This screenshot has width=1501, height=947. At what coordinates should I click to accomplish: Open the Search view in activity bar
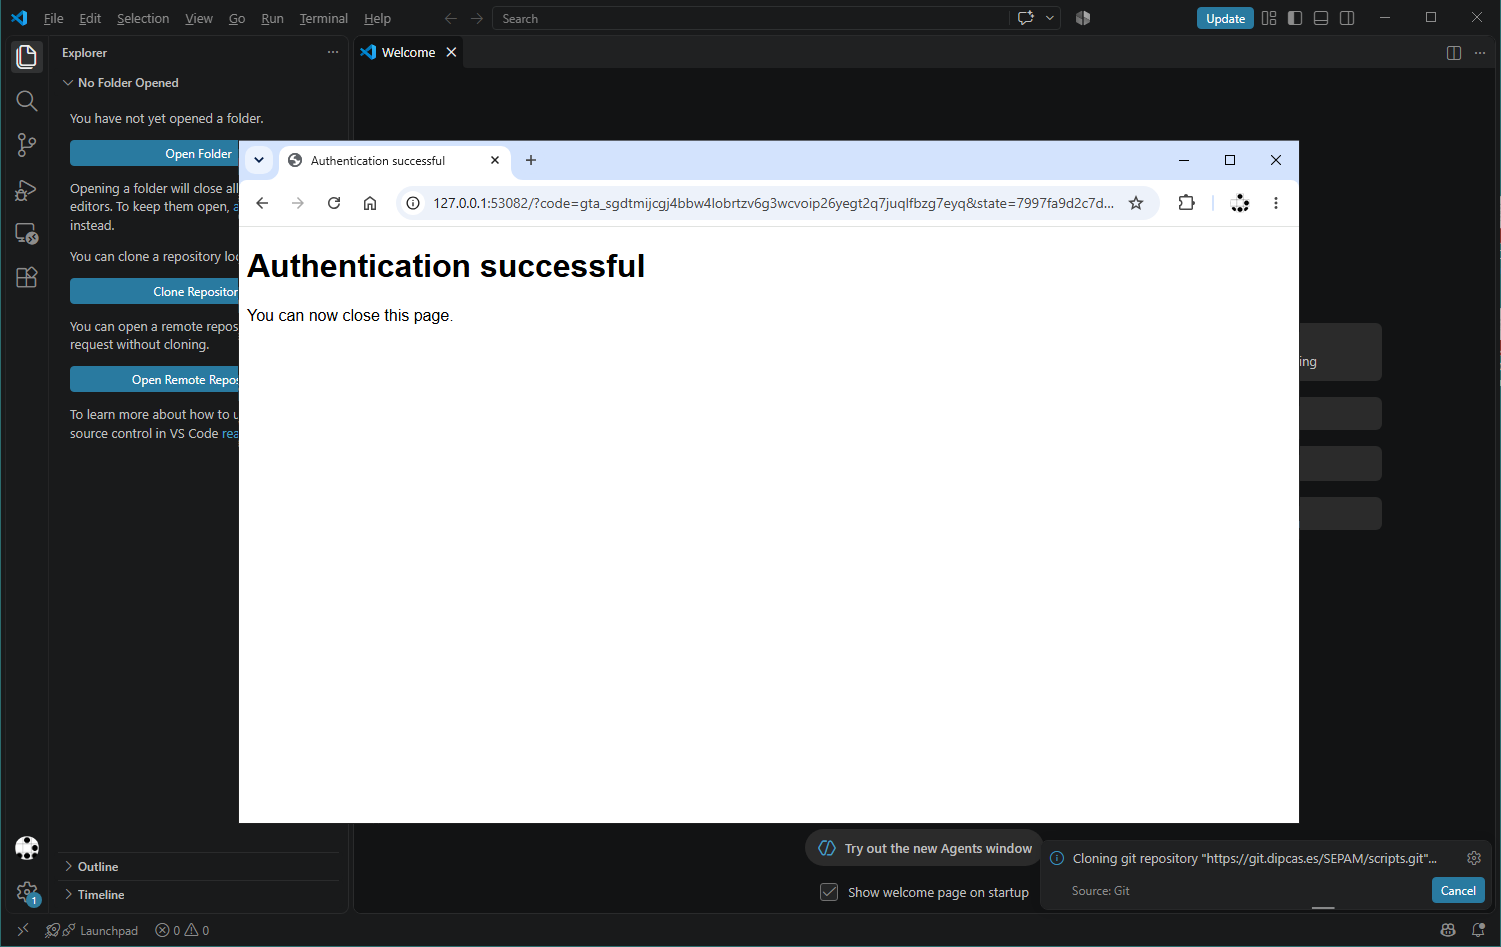pyautogui.click(x=27, y=101)
